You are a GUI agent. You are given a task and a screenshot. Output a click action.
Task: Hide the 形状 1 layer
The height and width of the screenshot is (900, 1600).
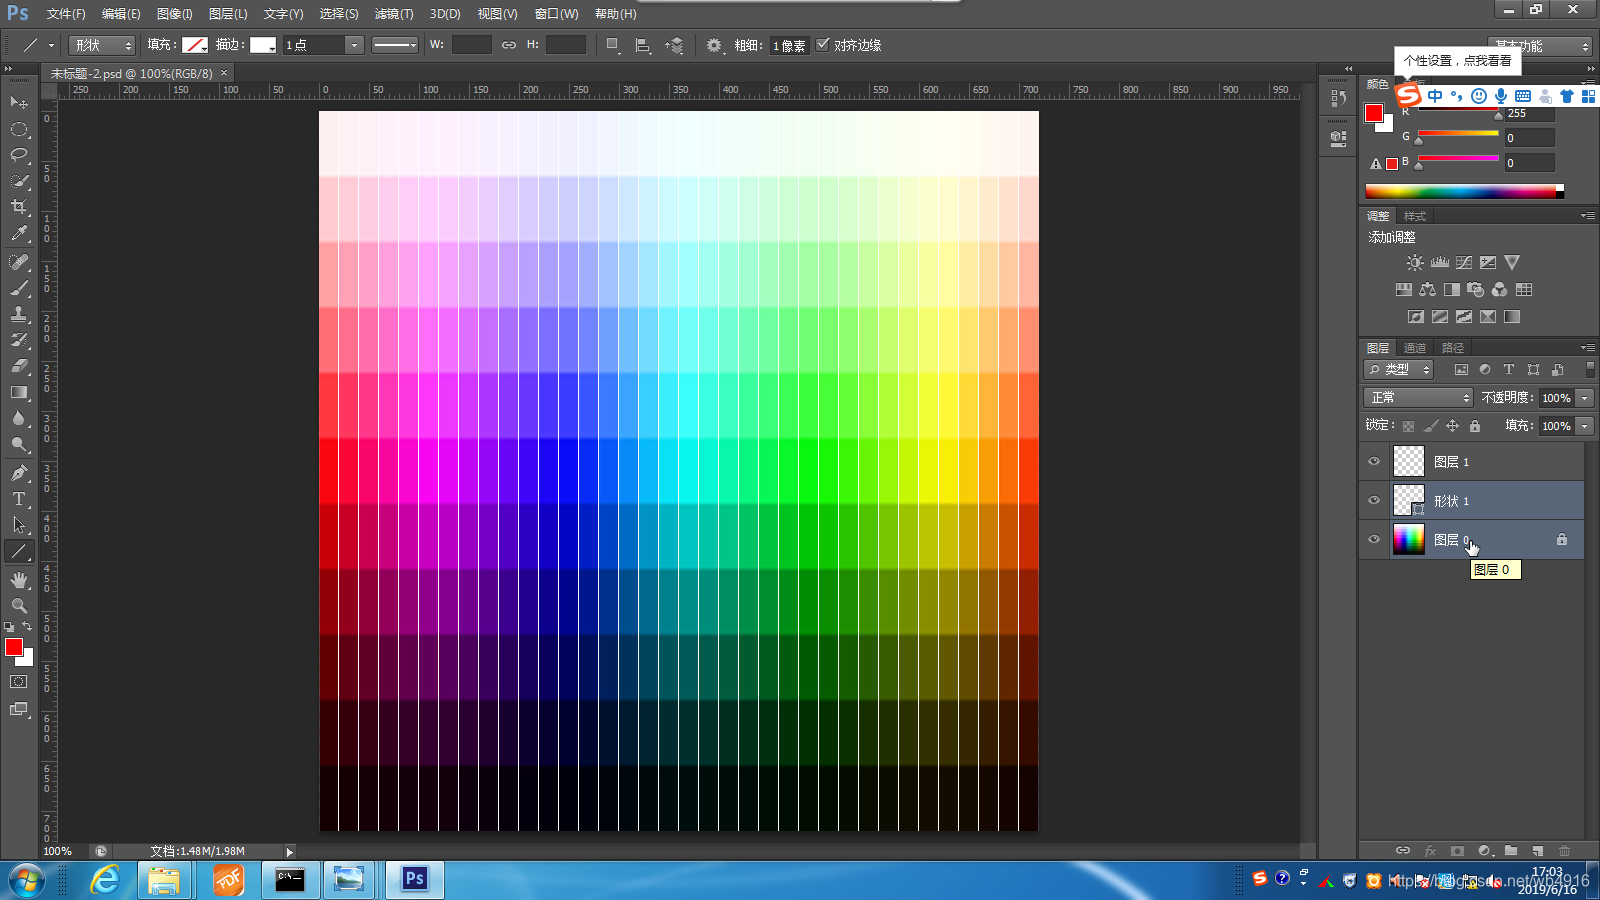pyautogui.click(x=1374, y=500)
